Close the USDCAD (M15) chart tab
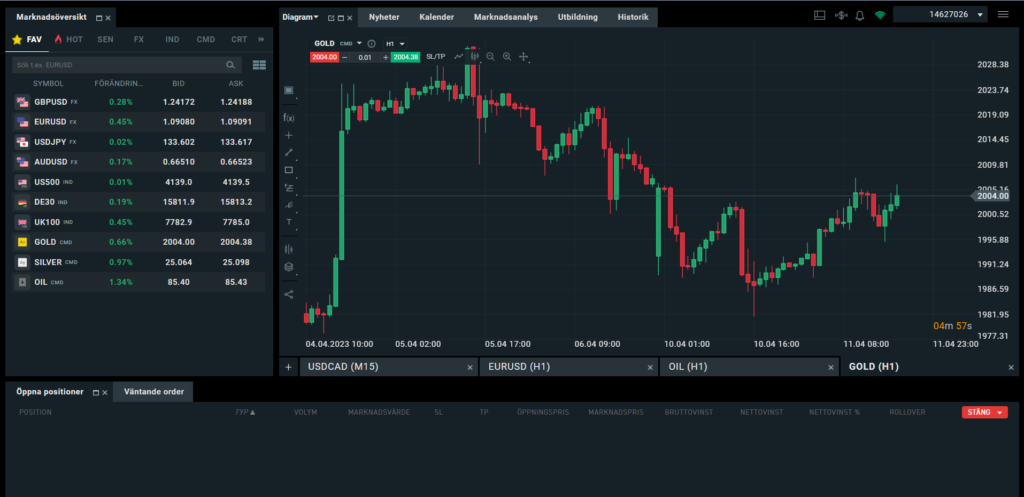 click(470, 368)
